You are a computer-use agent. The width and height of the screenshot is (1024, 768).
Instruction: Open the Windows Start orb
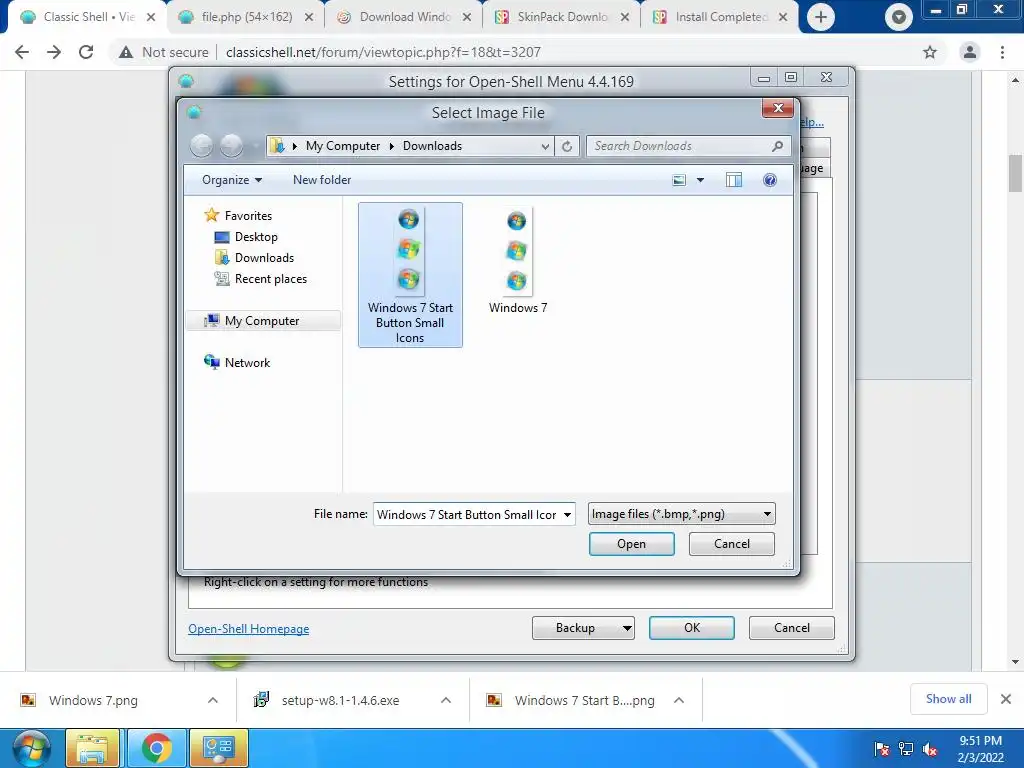click(32, 748)
